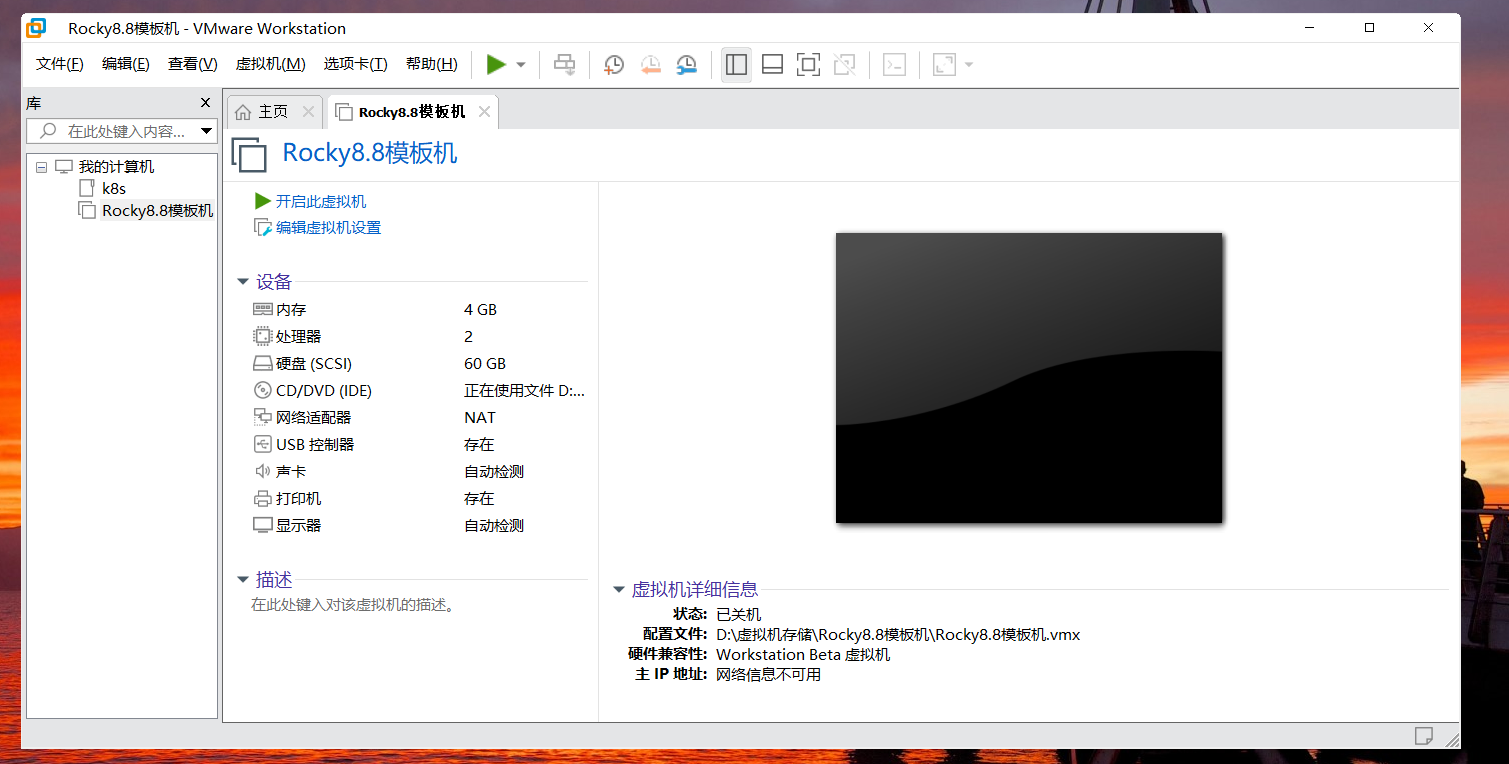The image size is (1509, 764).
Task: Close the Rocky8.8模板机 tab
Action: 484,112
